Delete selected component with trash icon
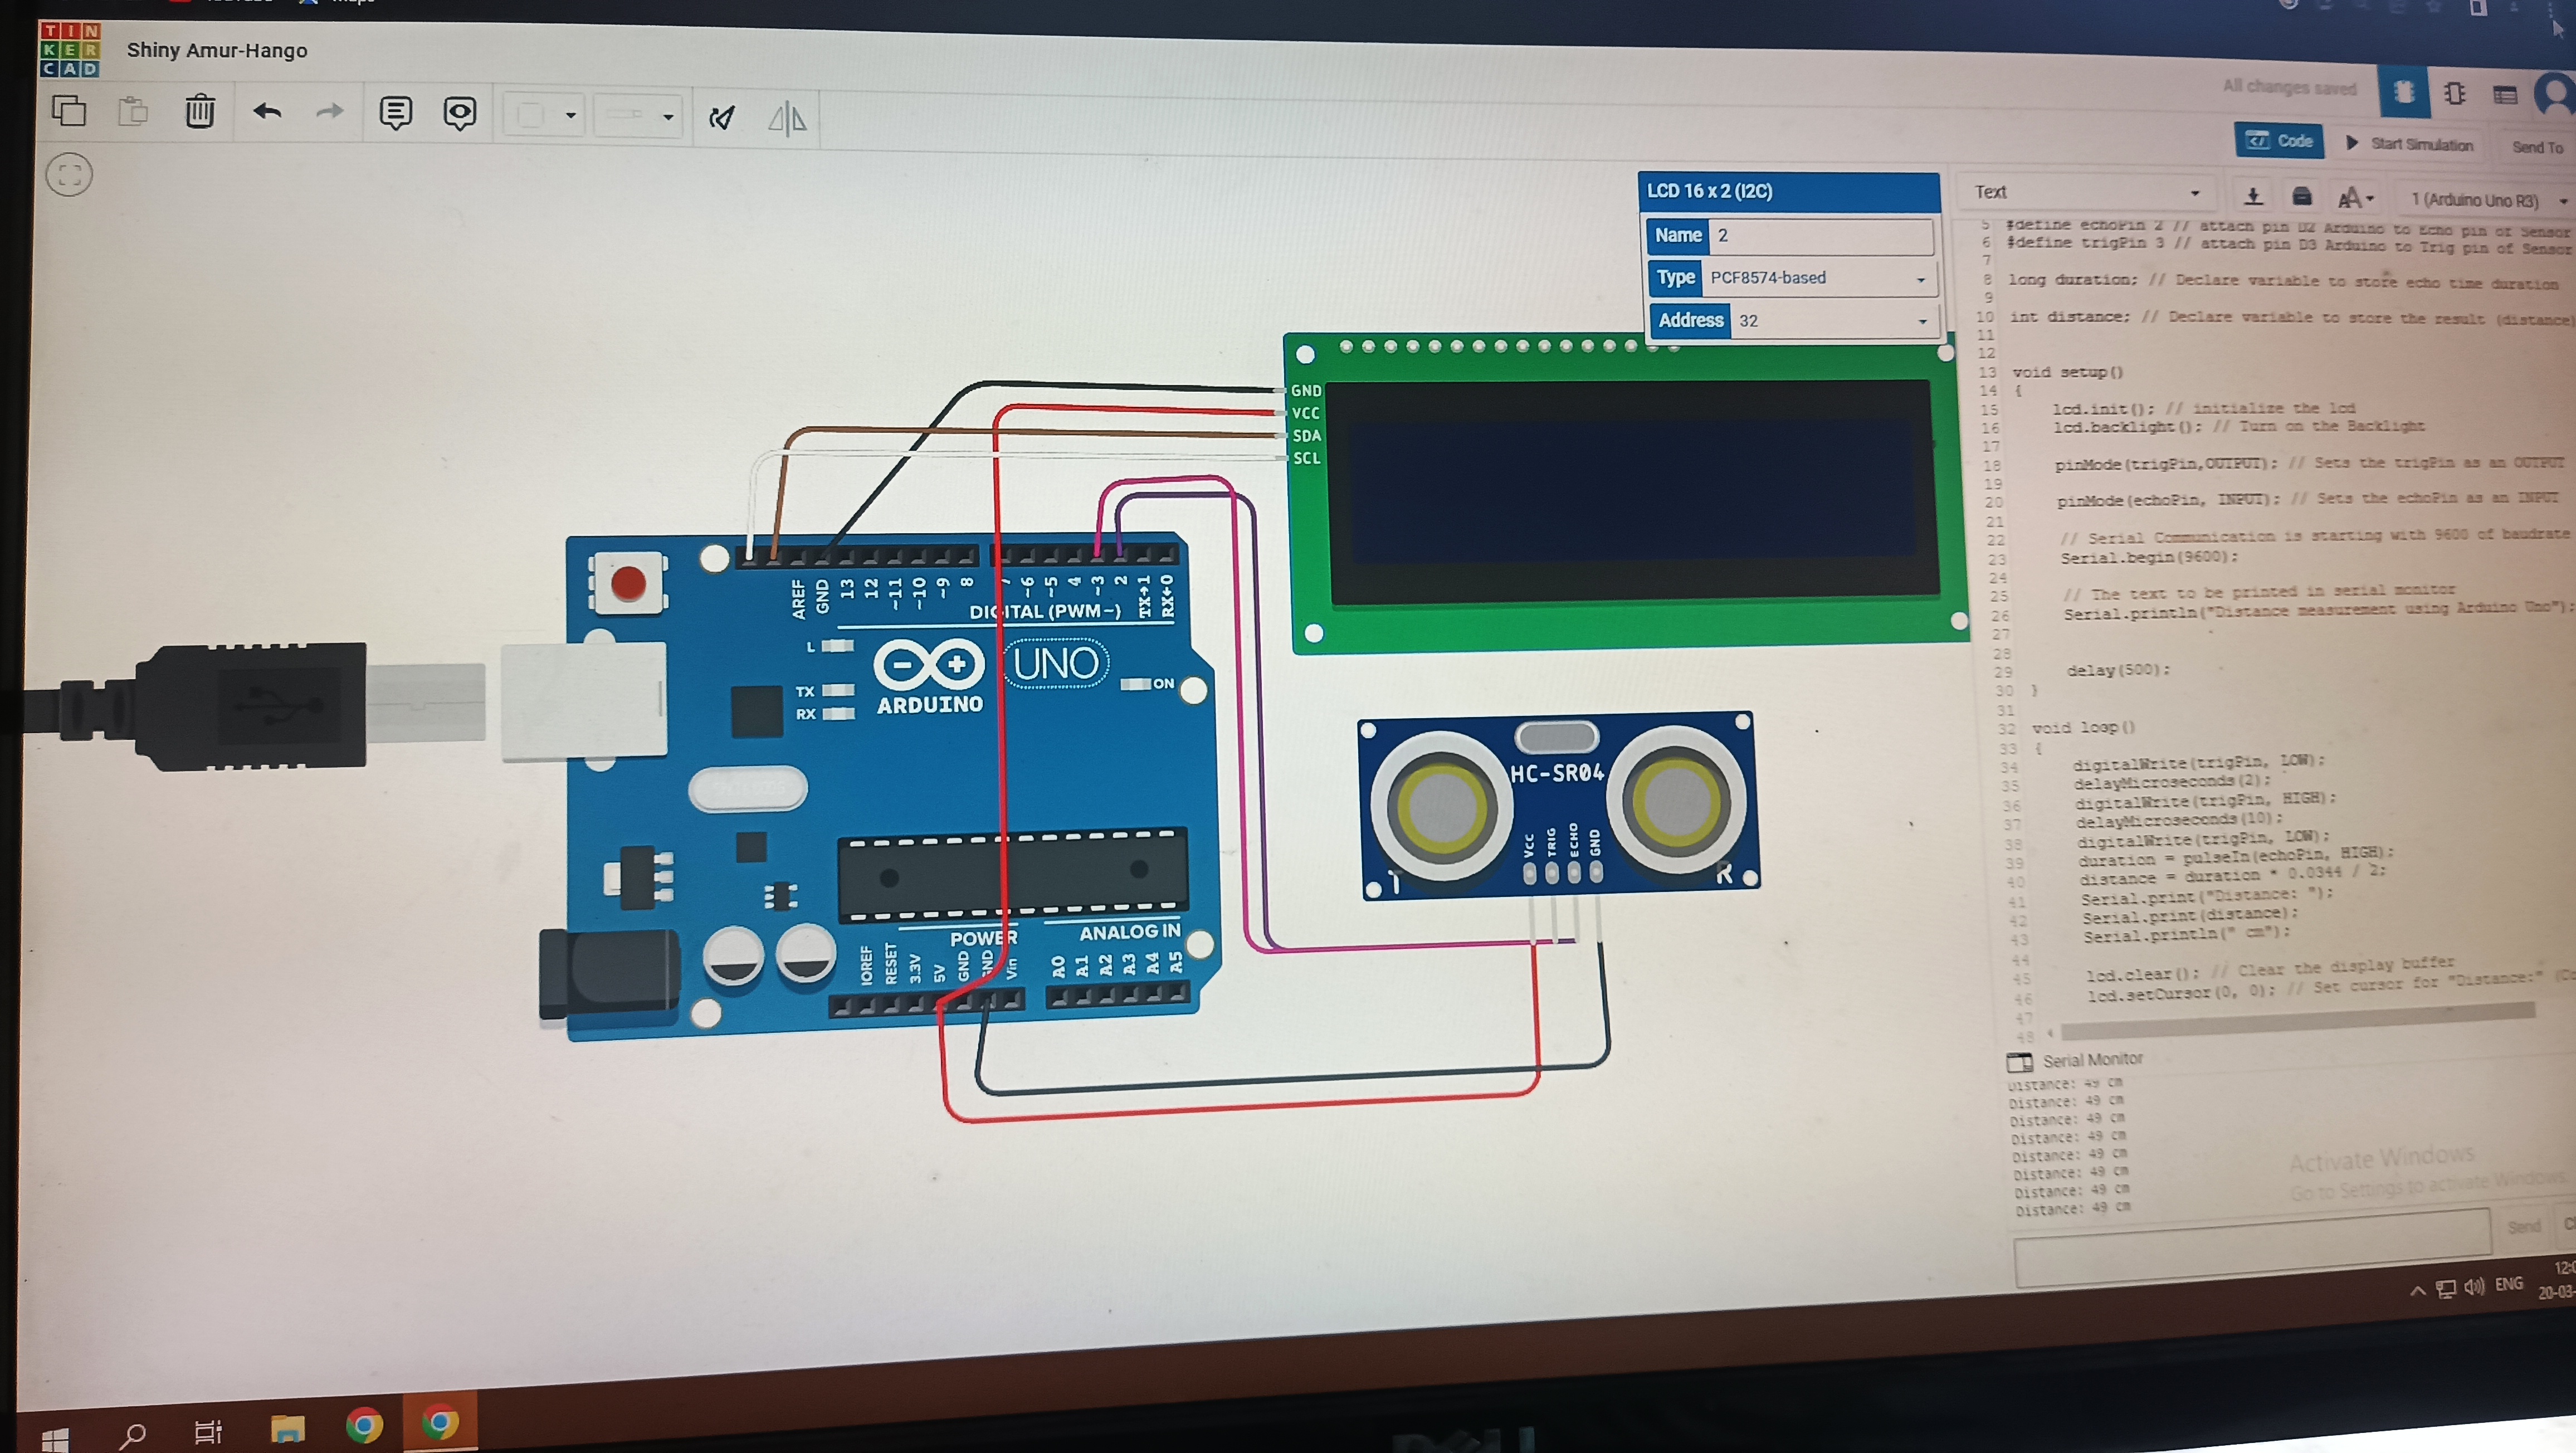The height and width of the screenshot is (1453, 2576). (200, 111)
